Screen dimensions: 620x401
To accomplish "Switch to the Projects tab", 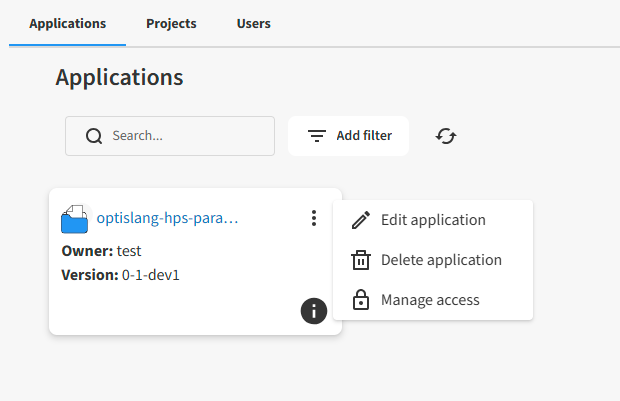I will [x=171, y=24].
